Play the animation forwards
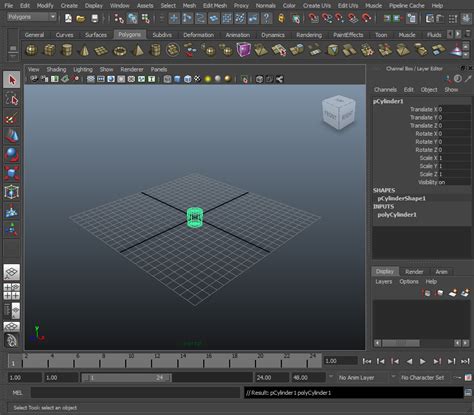Viewport: 474px width, 415px height. (423, 361)
